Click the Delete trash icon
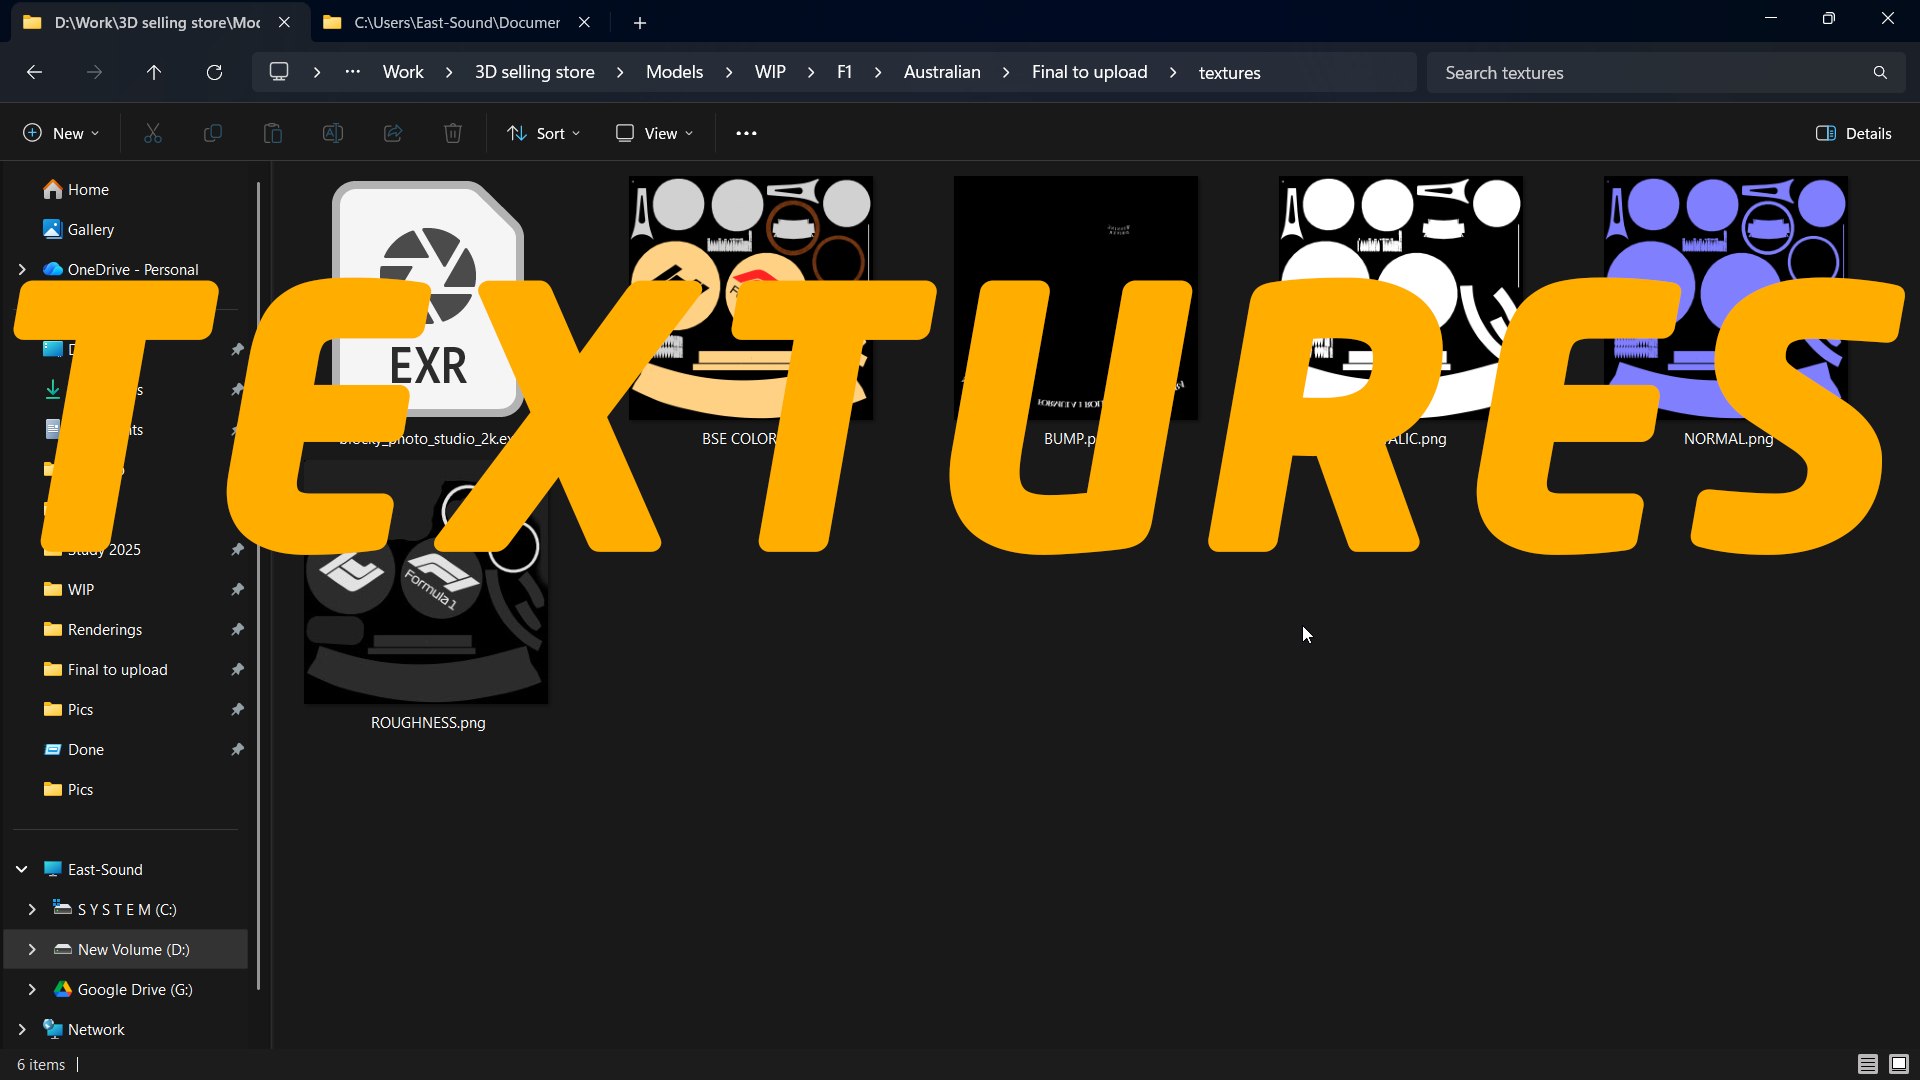Image resolution: width=1920 pixels, height=1080 pixels. (x=453, y=133)
